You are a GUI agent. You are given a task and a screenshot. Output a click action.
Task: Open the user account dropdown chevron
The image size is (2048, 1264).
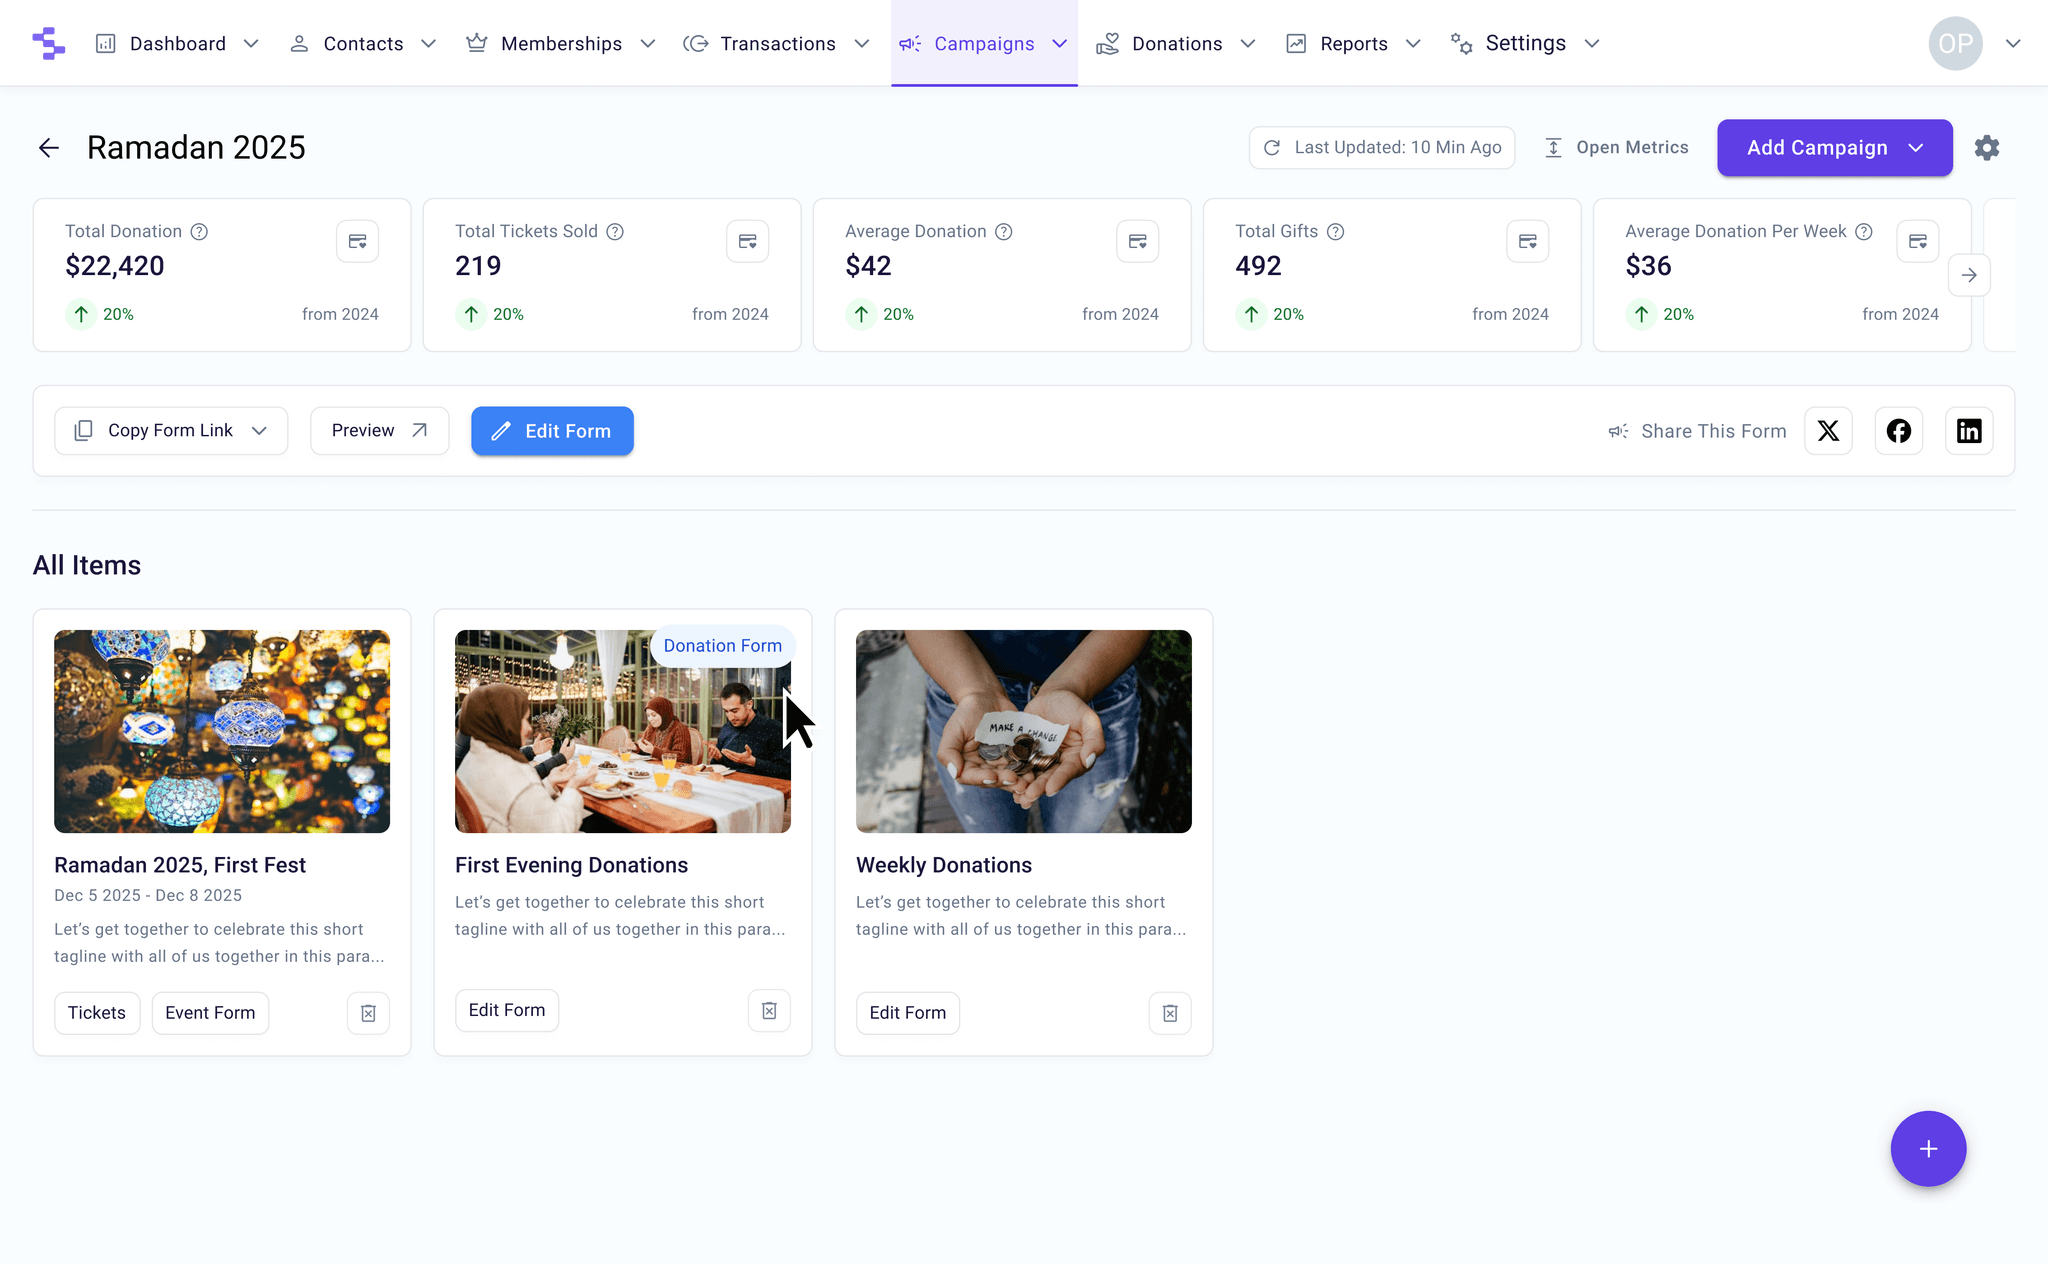(x=2013, y=44)
